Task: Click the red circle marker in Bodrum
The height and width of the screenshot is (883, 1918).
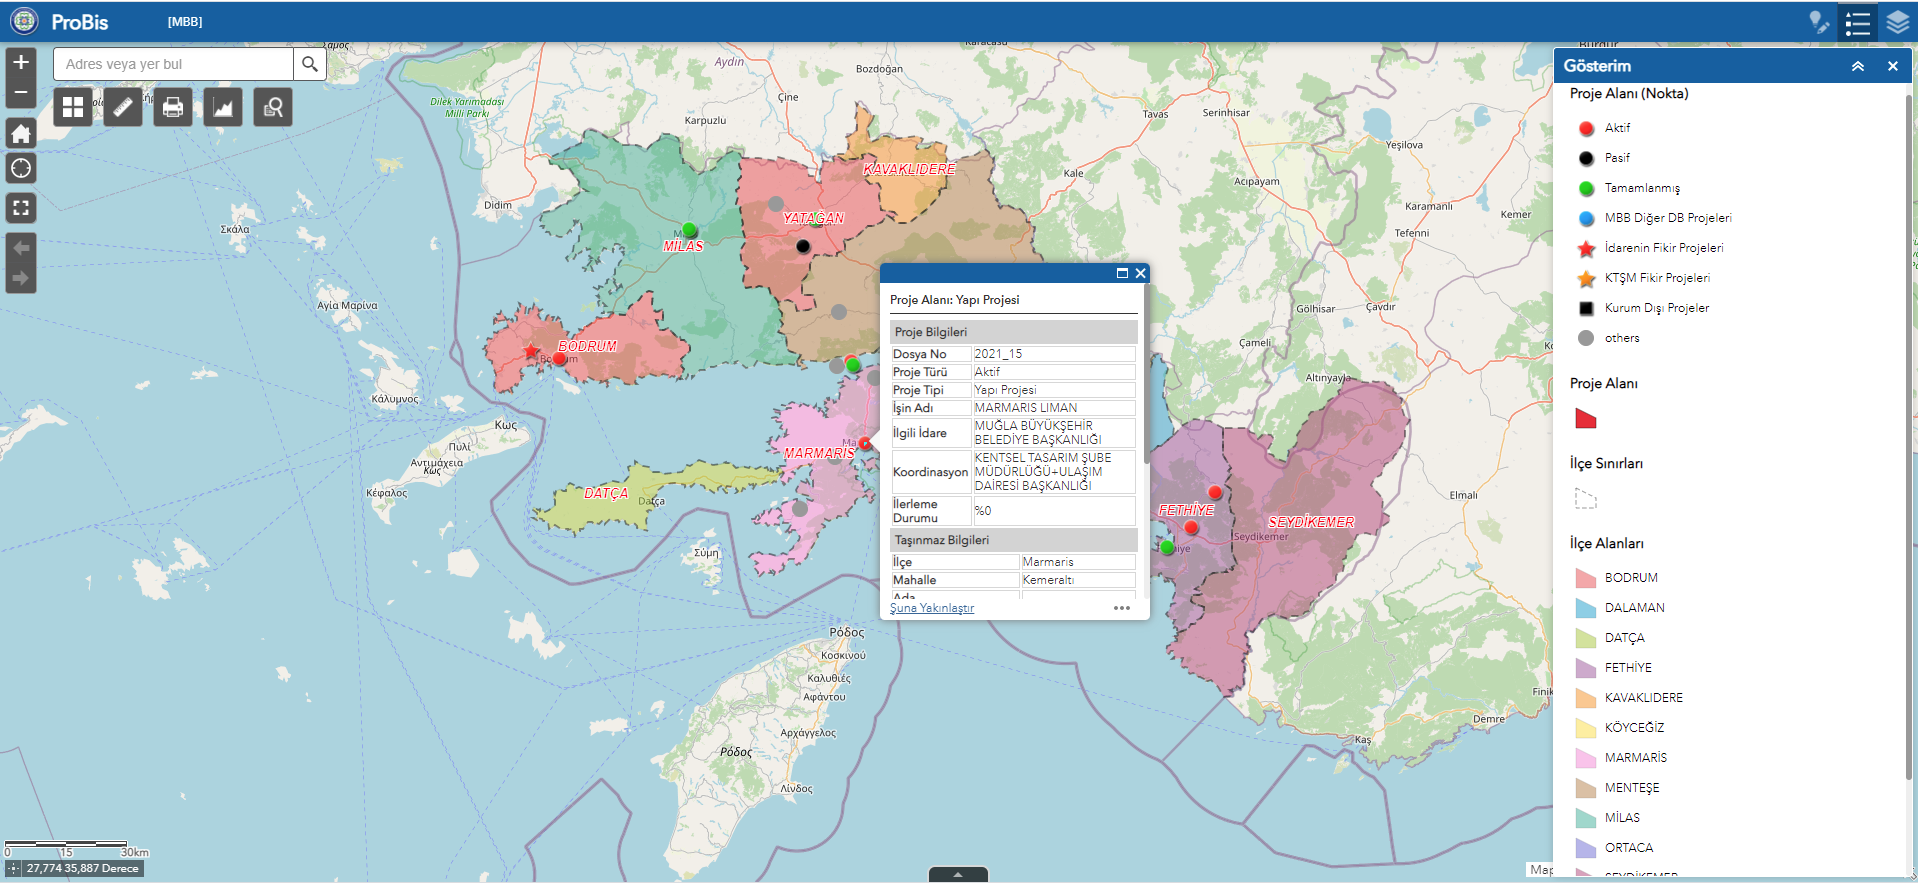Action: 559,358
